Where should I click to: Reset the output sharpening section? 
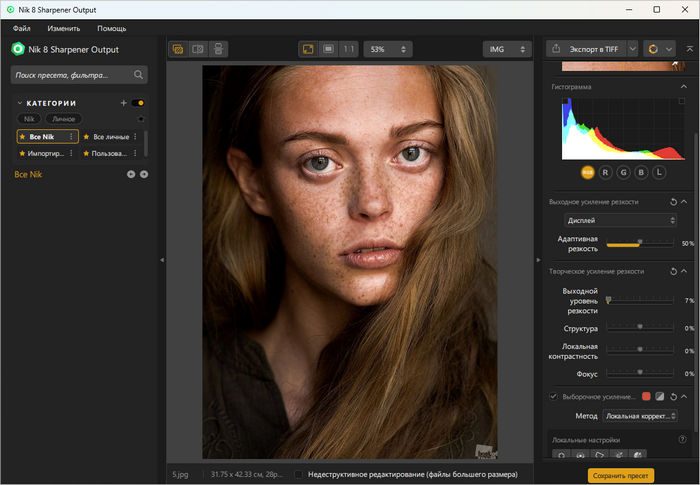(x=673, y=202)
